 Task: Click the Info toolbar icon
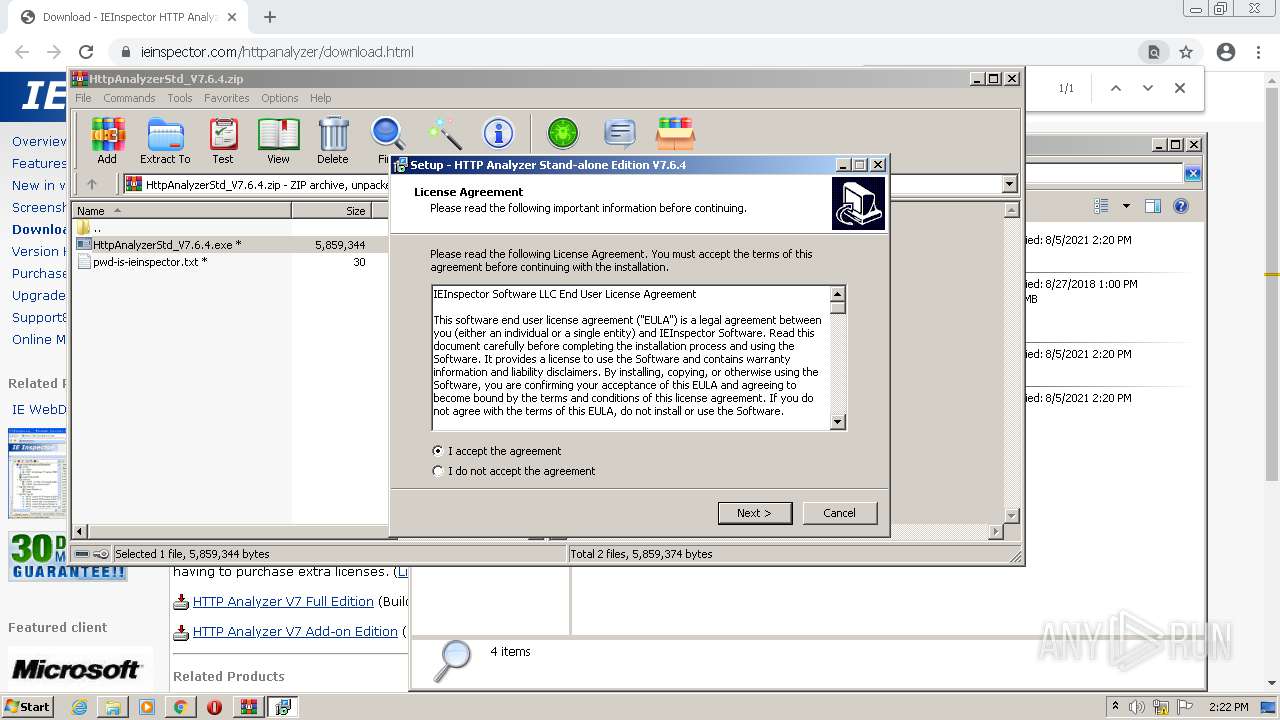tap(498, 133)
